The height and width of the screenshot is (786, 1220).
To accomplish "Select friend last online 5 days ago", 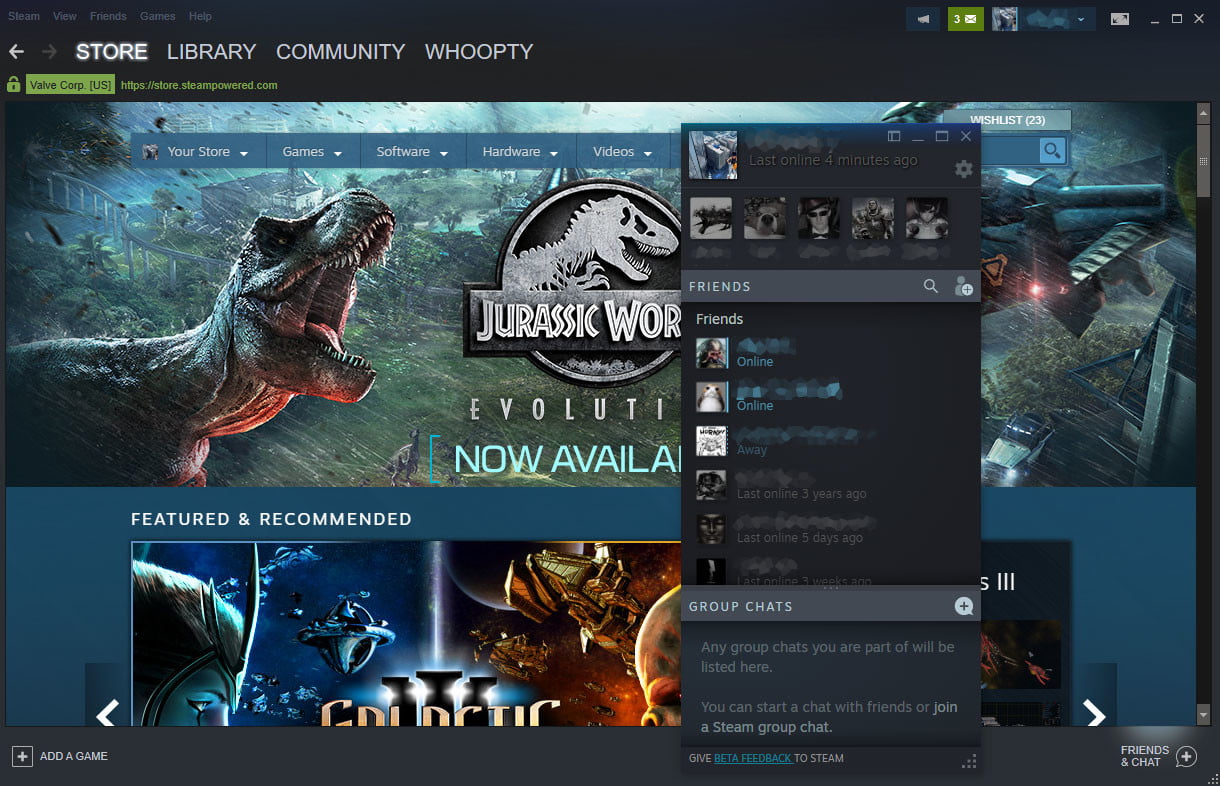I will click(x=830, y=529).
